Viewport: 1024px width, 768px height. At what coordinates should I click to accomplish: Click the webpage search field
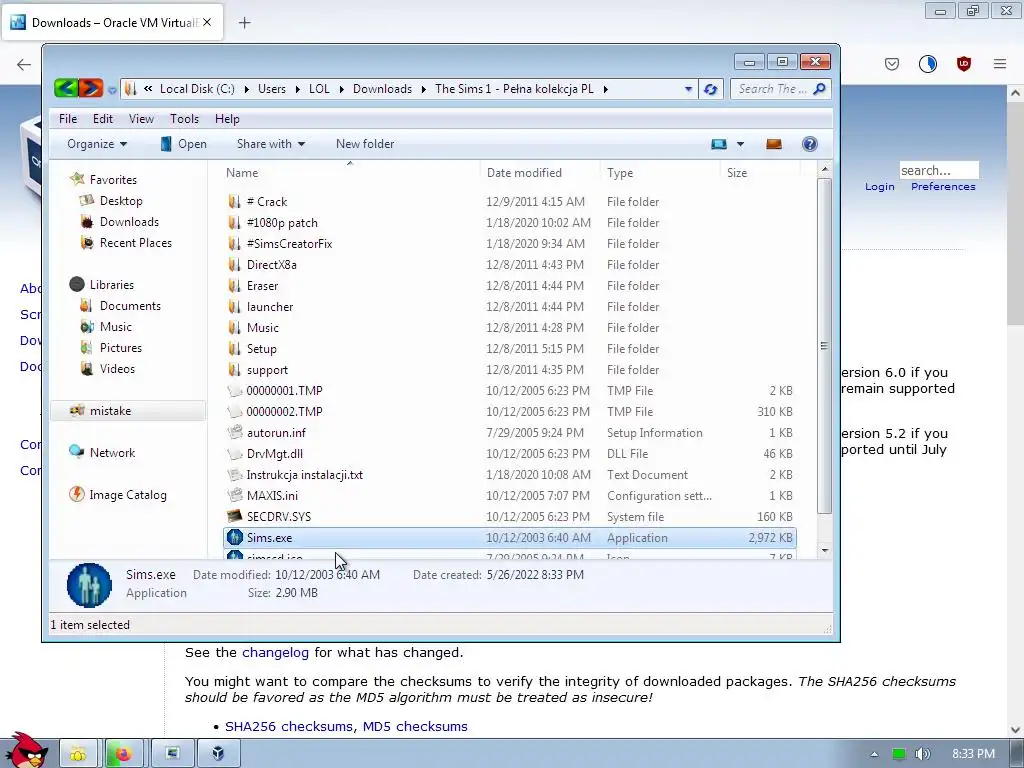coord(938,170)
